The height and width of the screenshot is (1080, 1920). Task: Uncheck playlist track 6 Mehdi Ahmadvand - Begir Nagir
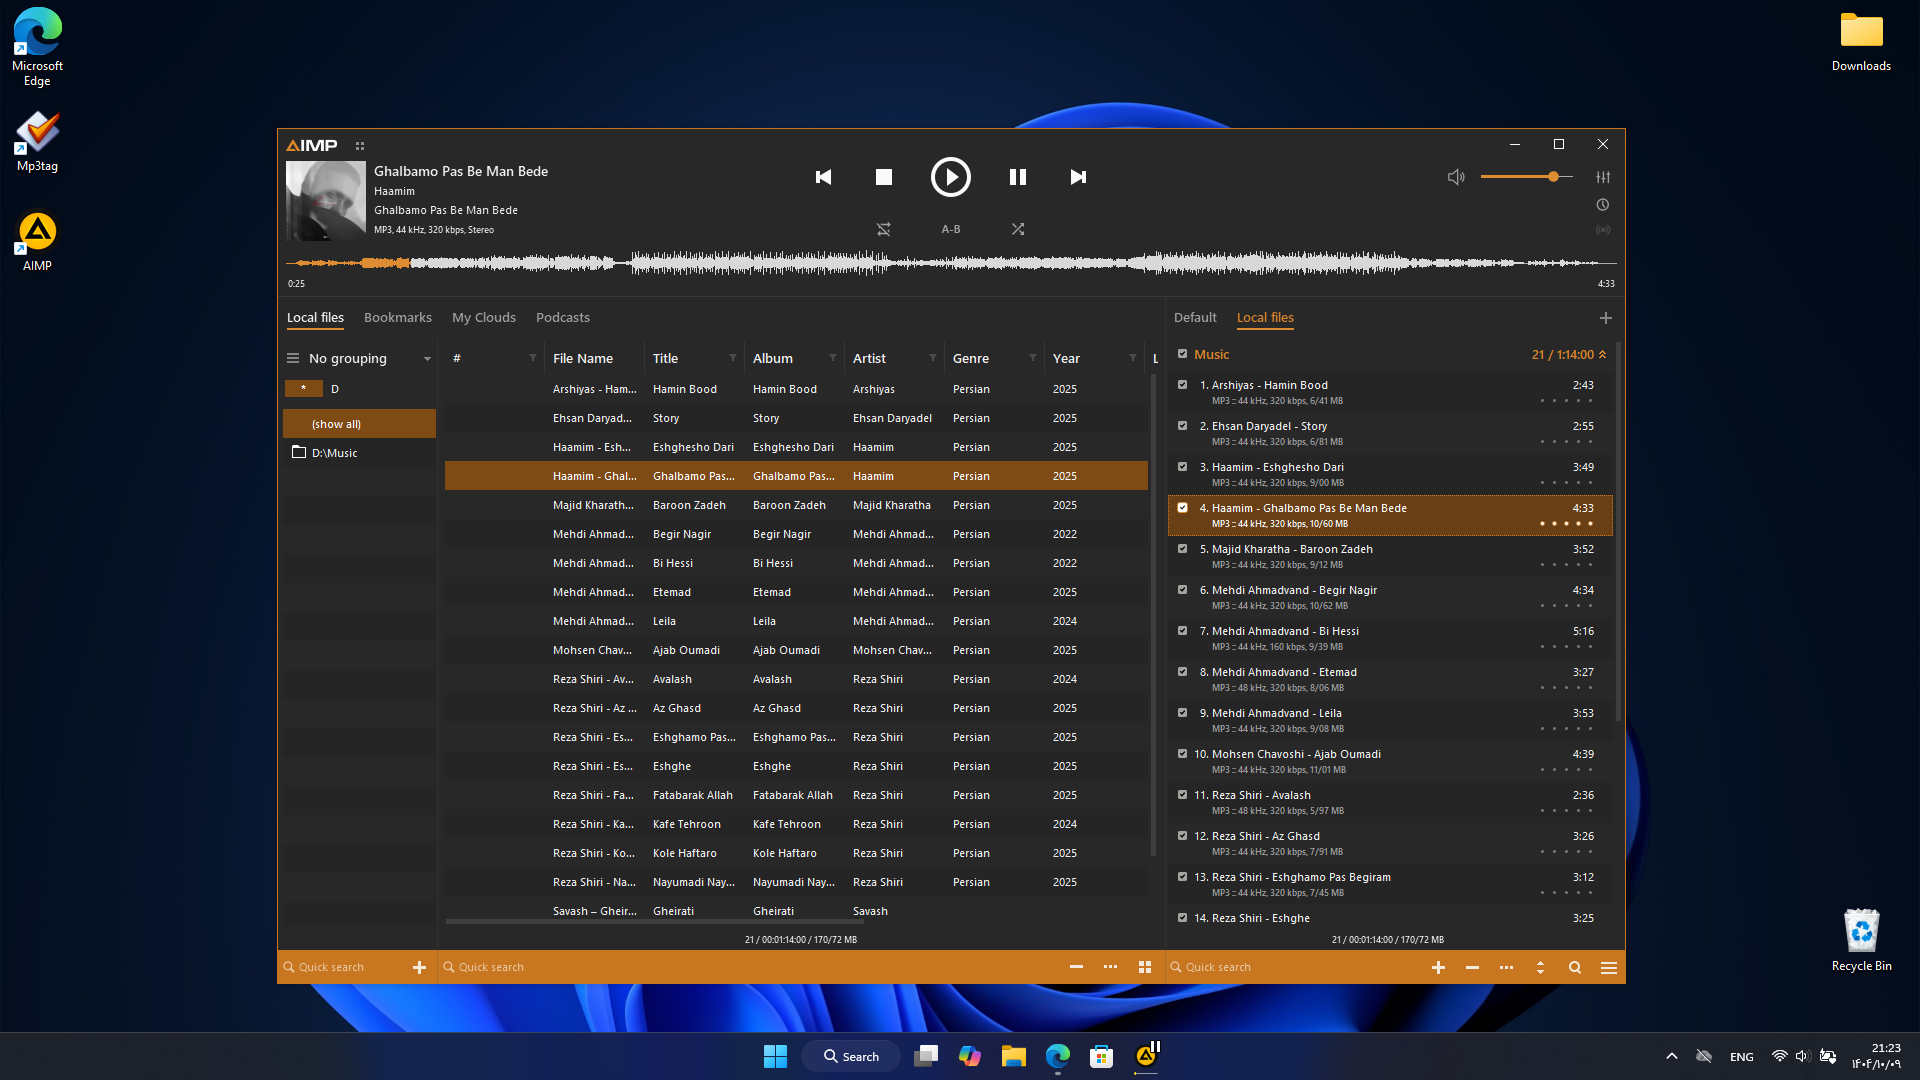coord(1182,590)
